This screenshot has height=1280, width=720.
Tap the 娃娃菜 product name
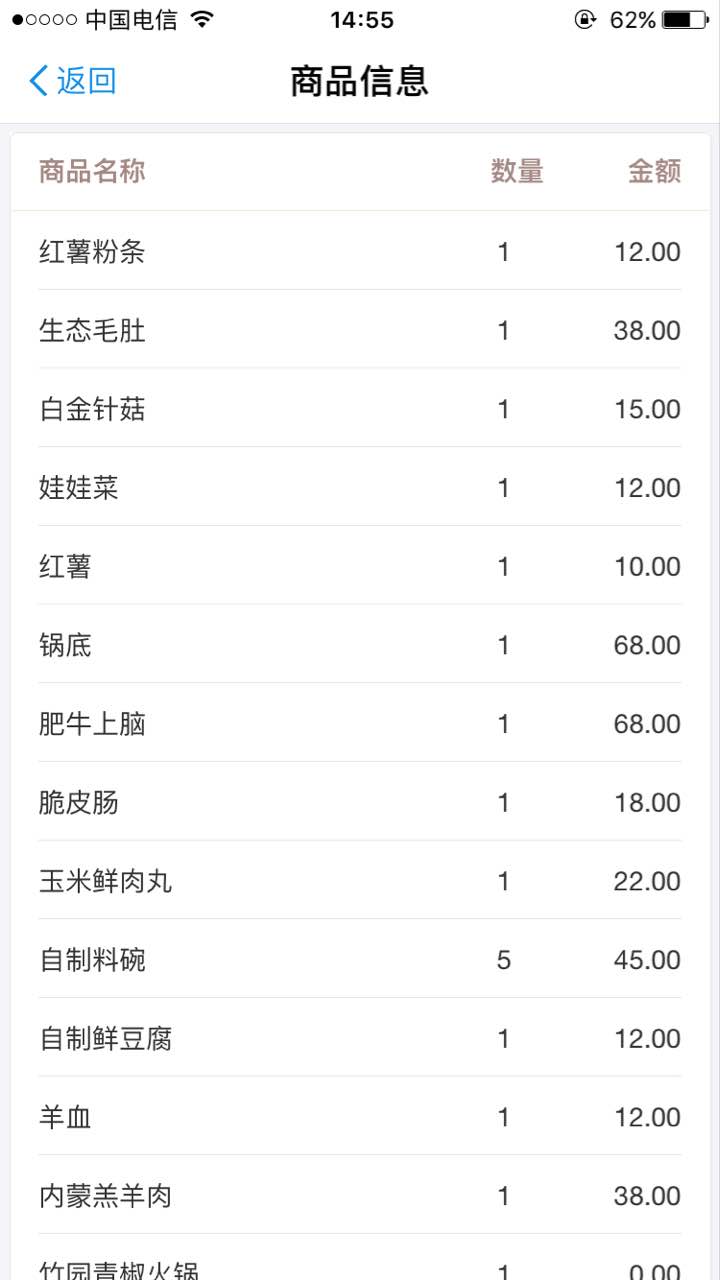(x=79, y=488)
